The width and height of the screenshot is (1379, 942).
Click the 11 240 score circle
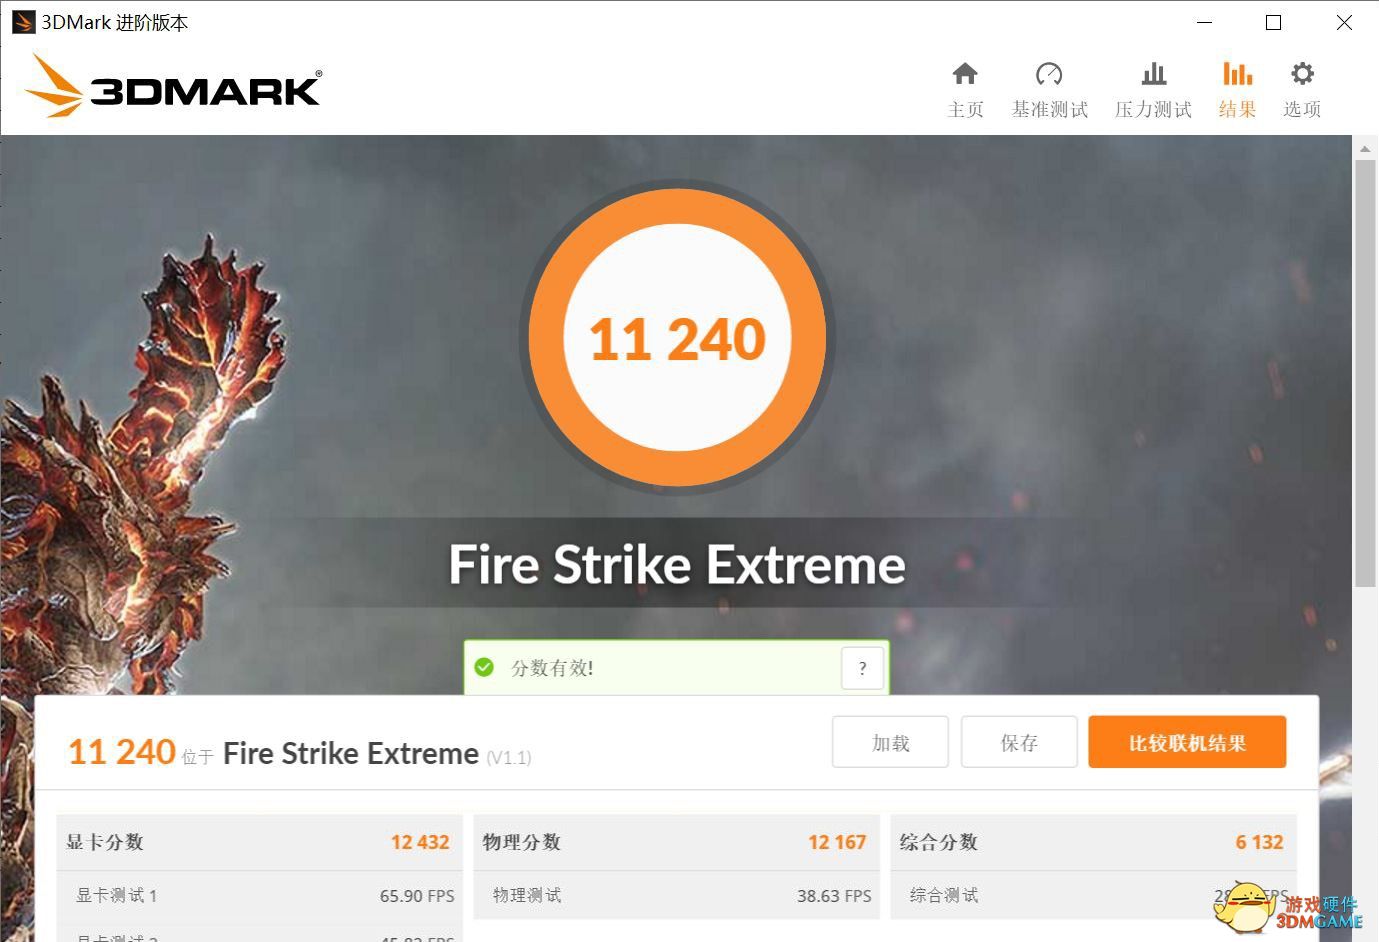click(677, 337)
